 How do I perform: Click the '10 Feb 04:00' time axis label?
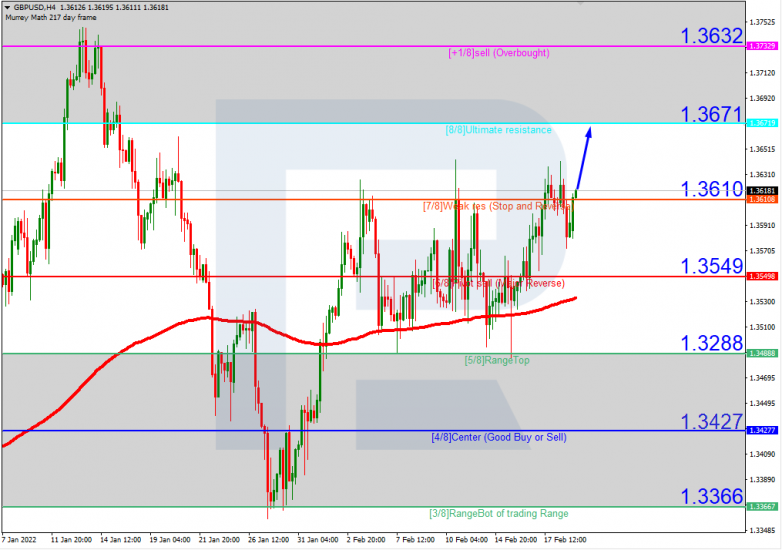click(466, 540)
